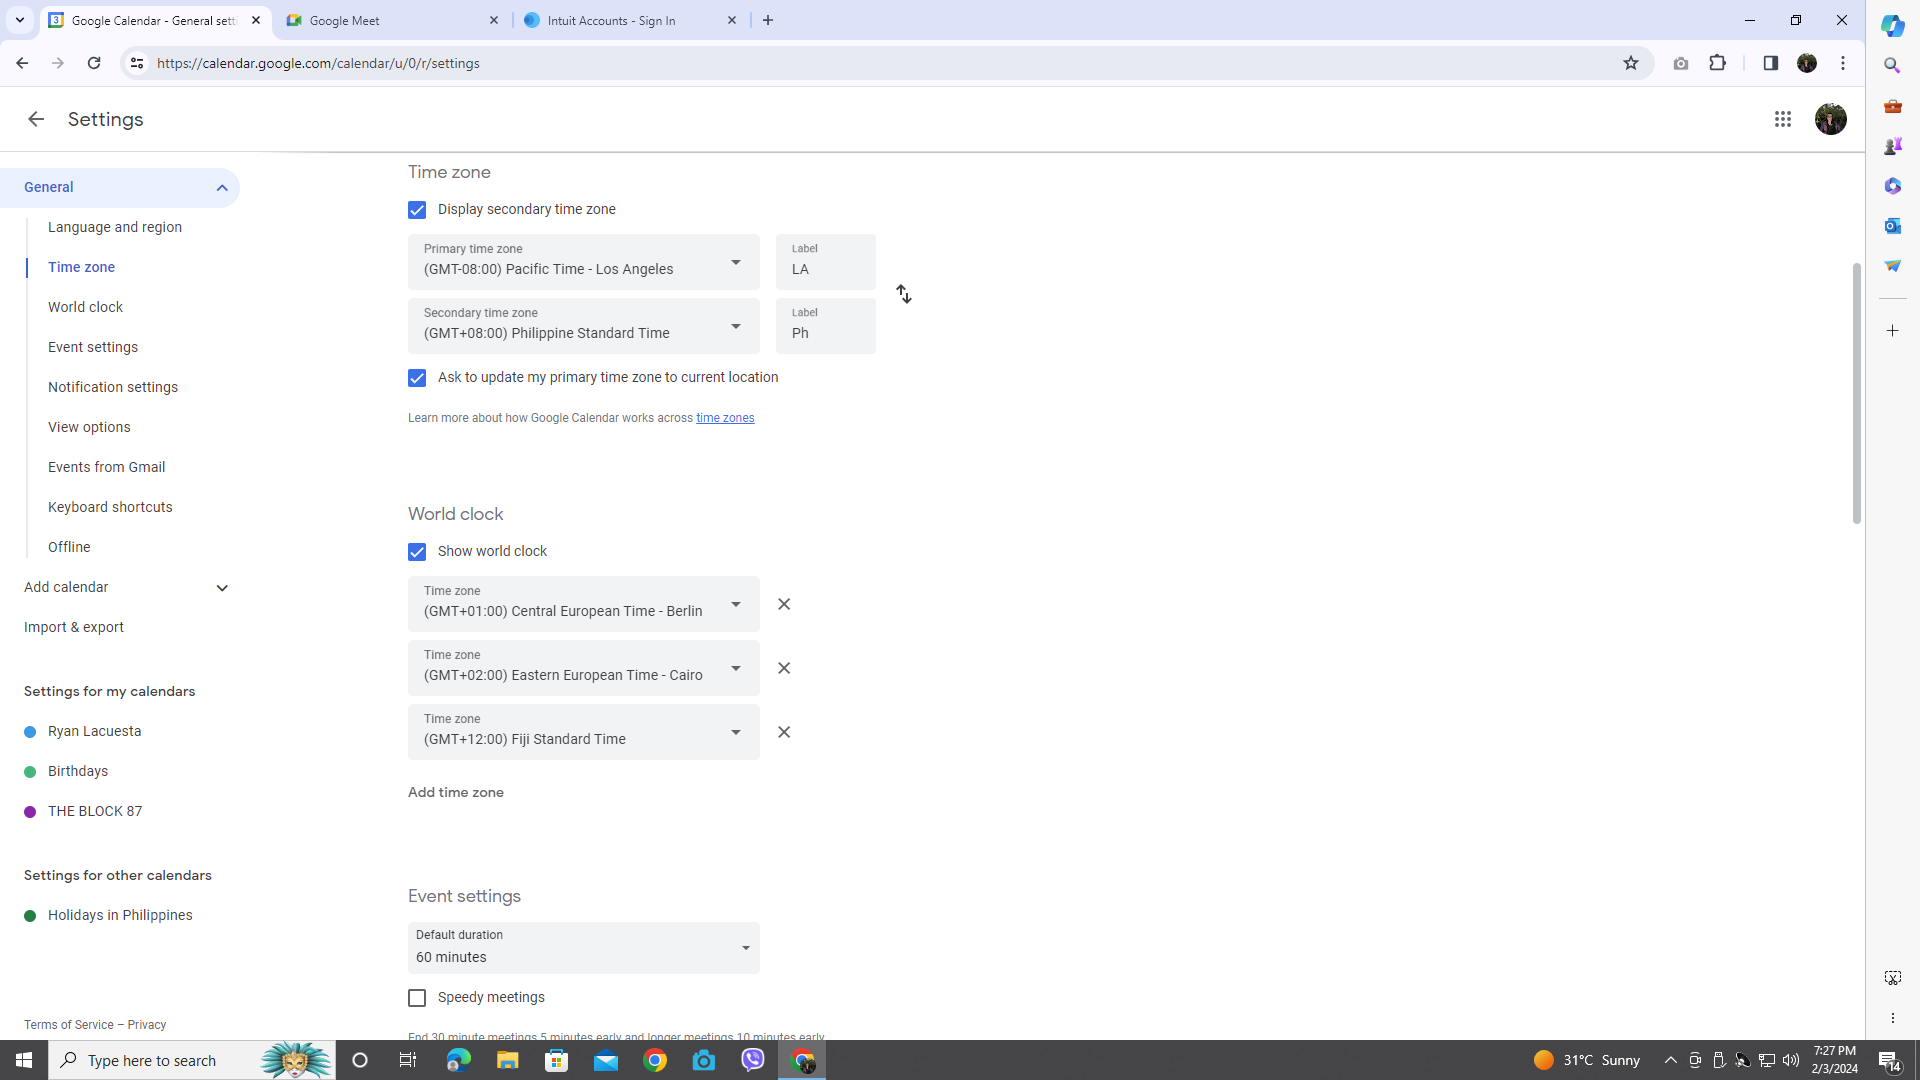Click Add time zone button
Image resolution: width=1920 pixels, height=1080 pixels.
[456, 792]
